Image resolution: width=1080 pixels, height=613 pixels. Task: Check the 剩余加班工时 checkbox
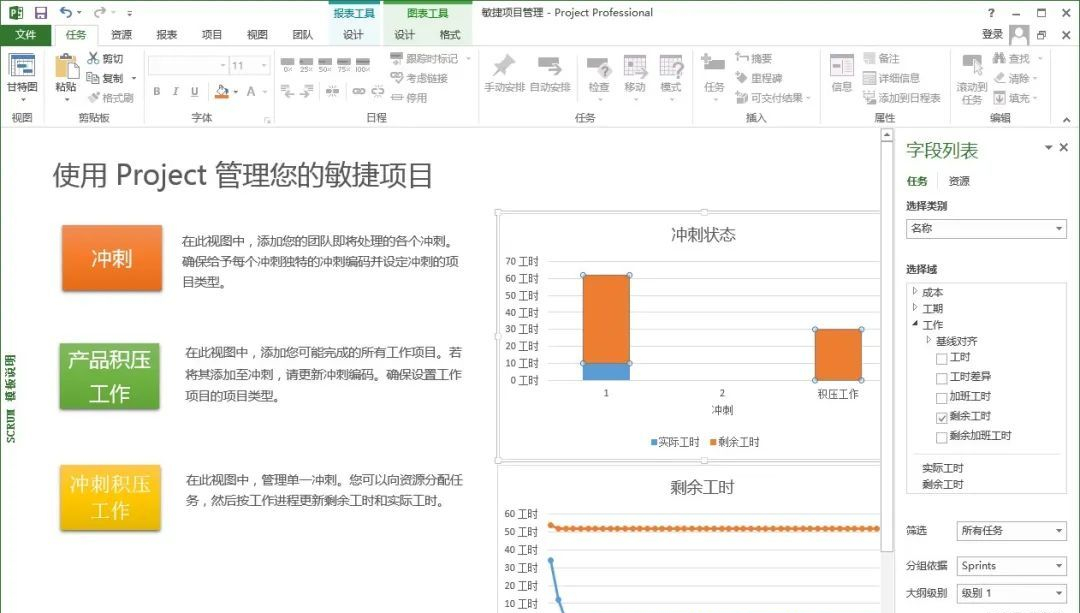[942, 437]
